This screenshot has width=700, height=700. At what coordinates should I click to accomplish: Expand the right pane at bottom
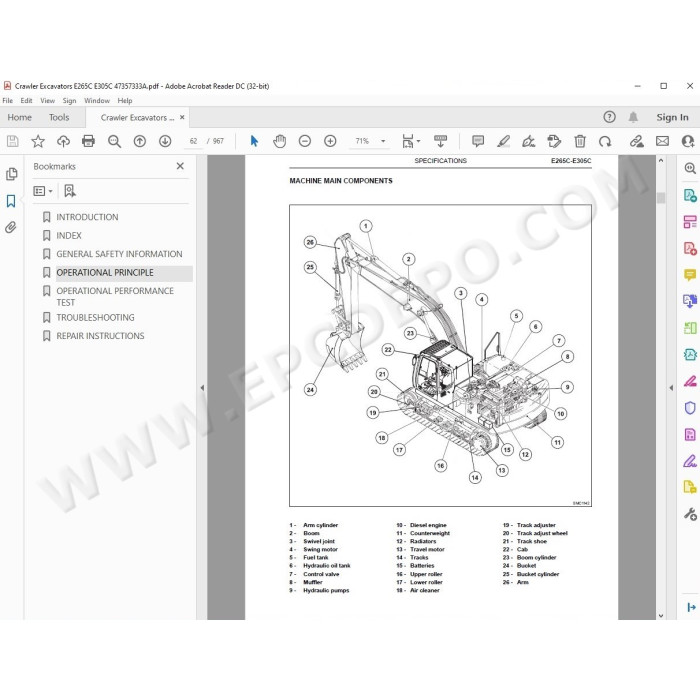[x=691, y=607]
